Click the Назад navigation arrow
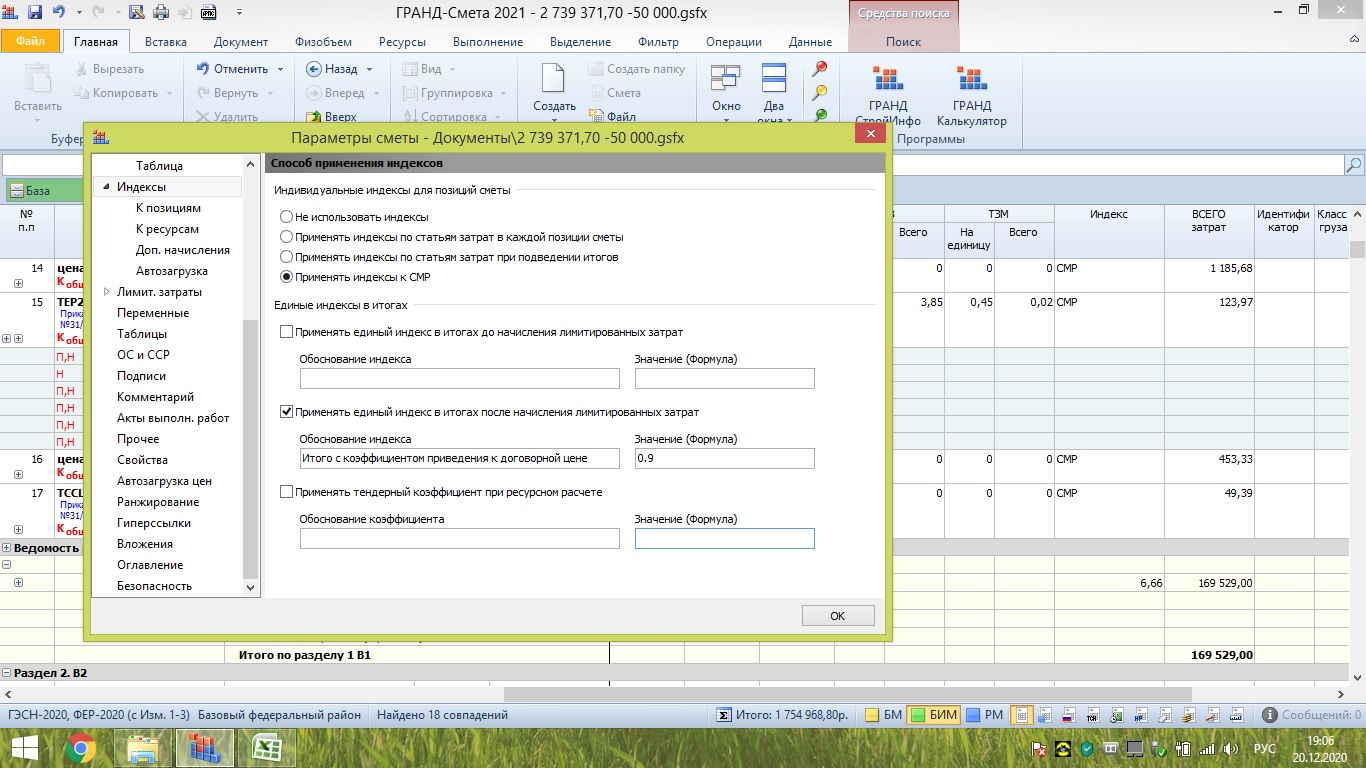Image resolution: width=1366 pixels, height=768 pixels. click(x=312, y=69)
